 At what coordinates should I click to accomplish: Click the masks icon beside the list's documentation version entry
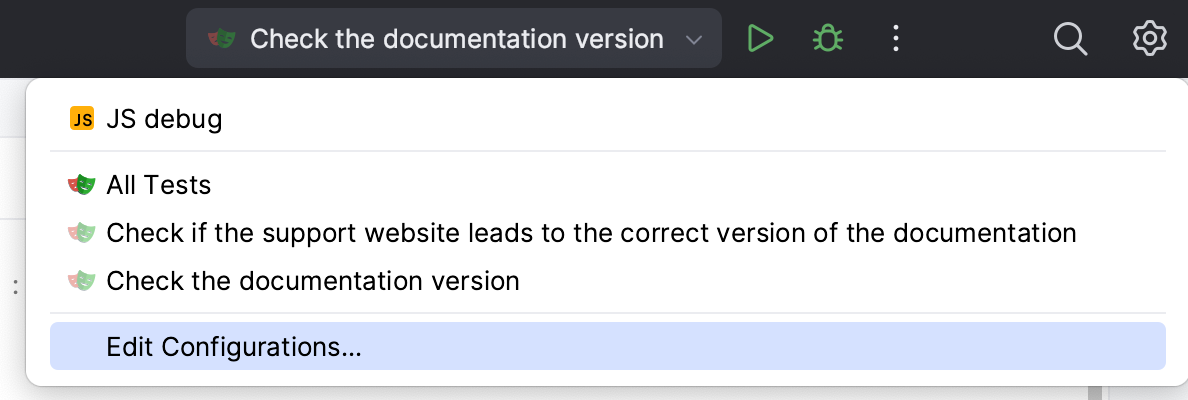point(82,281)
